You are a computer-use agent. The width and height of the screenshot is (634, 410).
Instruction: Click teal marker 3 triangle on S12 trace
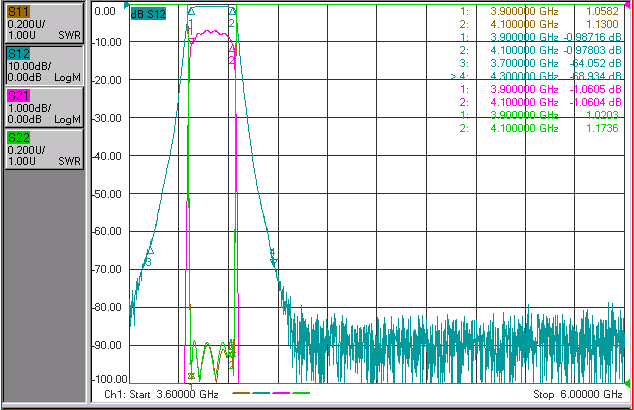pyautogui.click(x=150, y=251)
